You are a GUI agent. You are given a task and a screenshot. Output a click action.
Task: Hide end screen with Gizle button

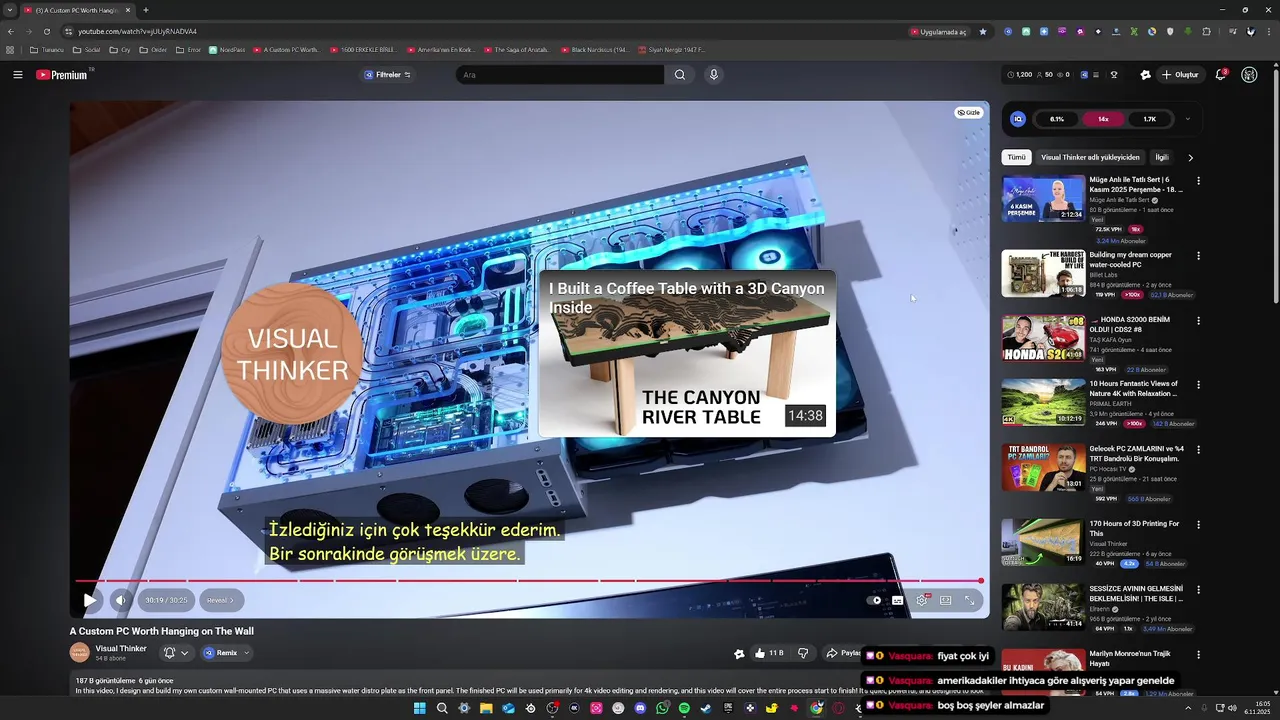[968, 112]
